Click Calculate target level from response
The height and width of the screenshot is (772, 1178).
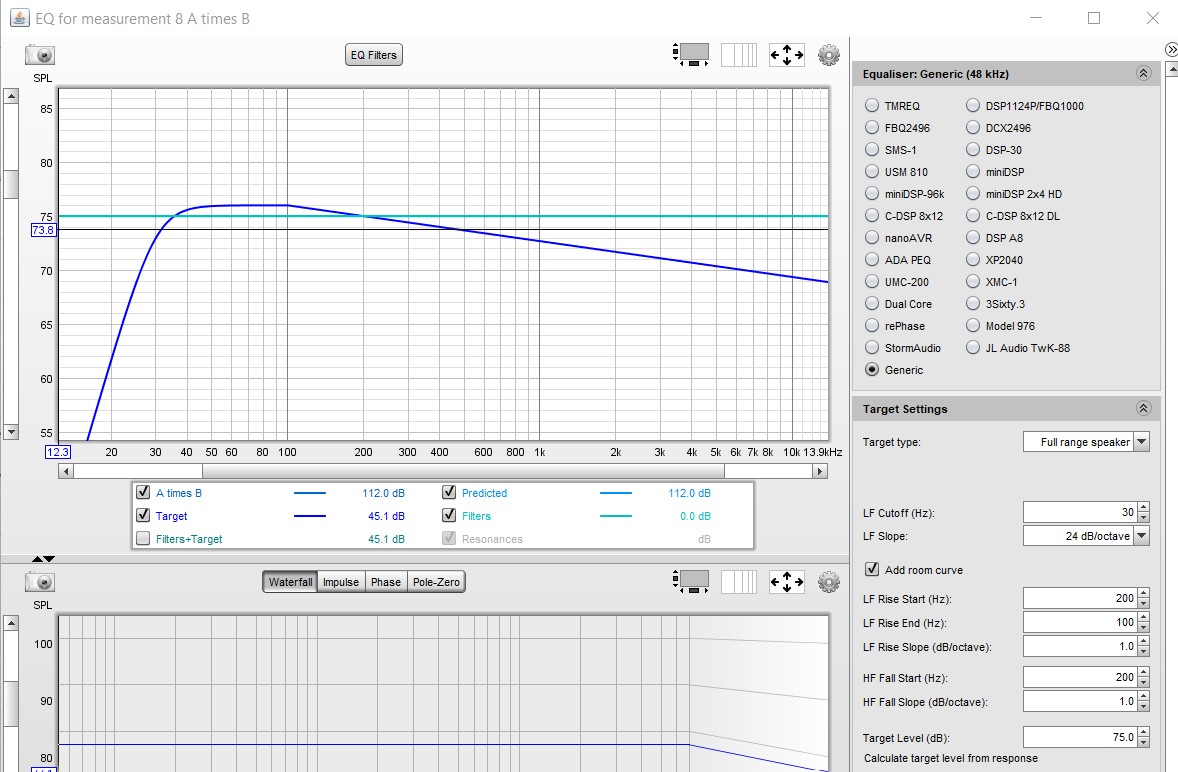(x=950, y=758)
